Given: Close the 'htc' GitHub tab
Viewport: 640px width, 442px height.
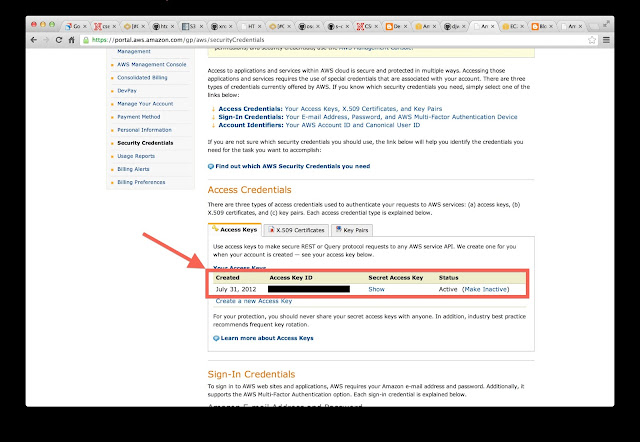Looking at the screenshot, I should [x=172, y=27].
